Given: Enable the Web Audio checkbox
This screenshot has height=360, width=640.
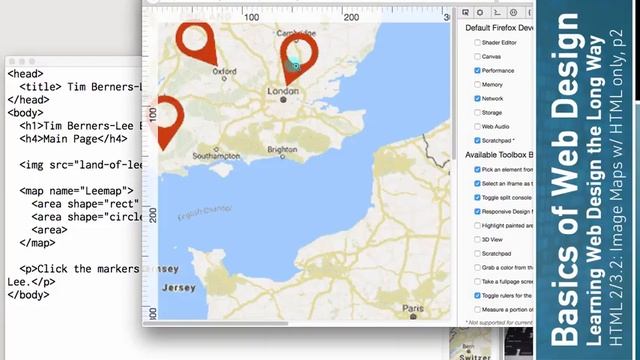Looking at the screenshot, I should click(477, 127).
